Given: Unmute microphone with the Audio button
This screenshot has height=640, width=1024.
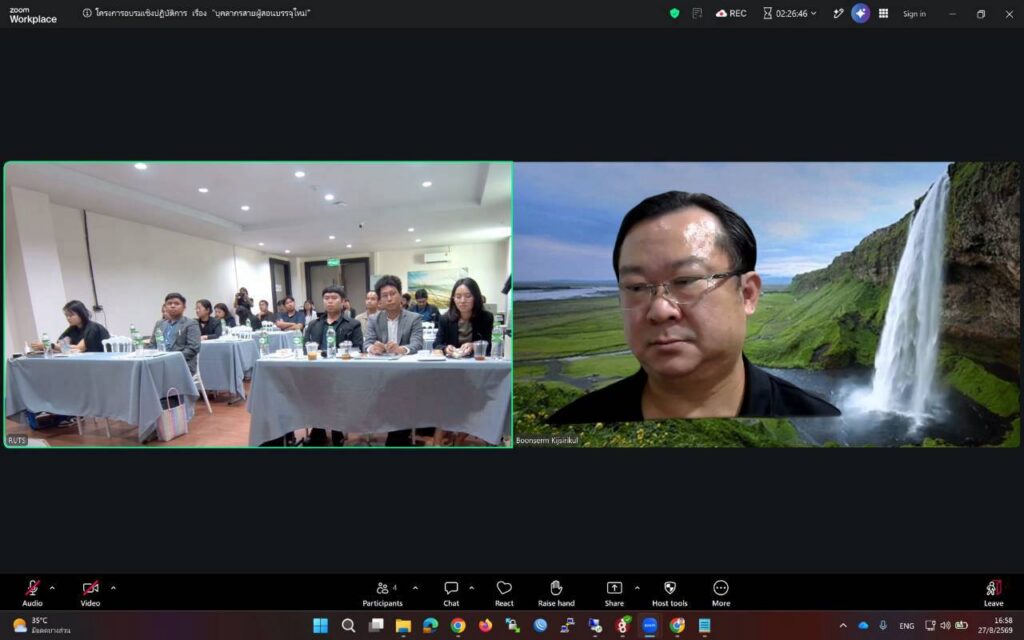Looking at the screenshot, I should click(x=32, y=593).
